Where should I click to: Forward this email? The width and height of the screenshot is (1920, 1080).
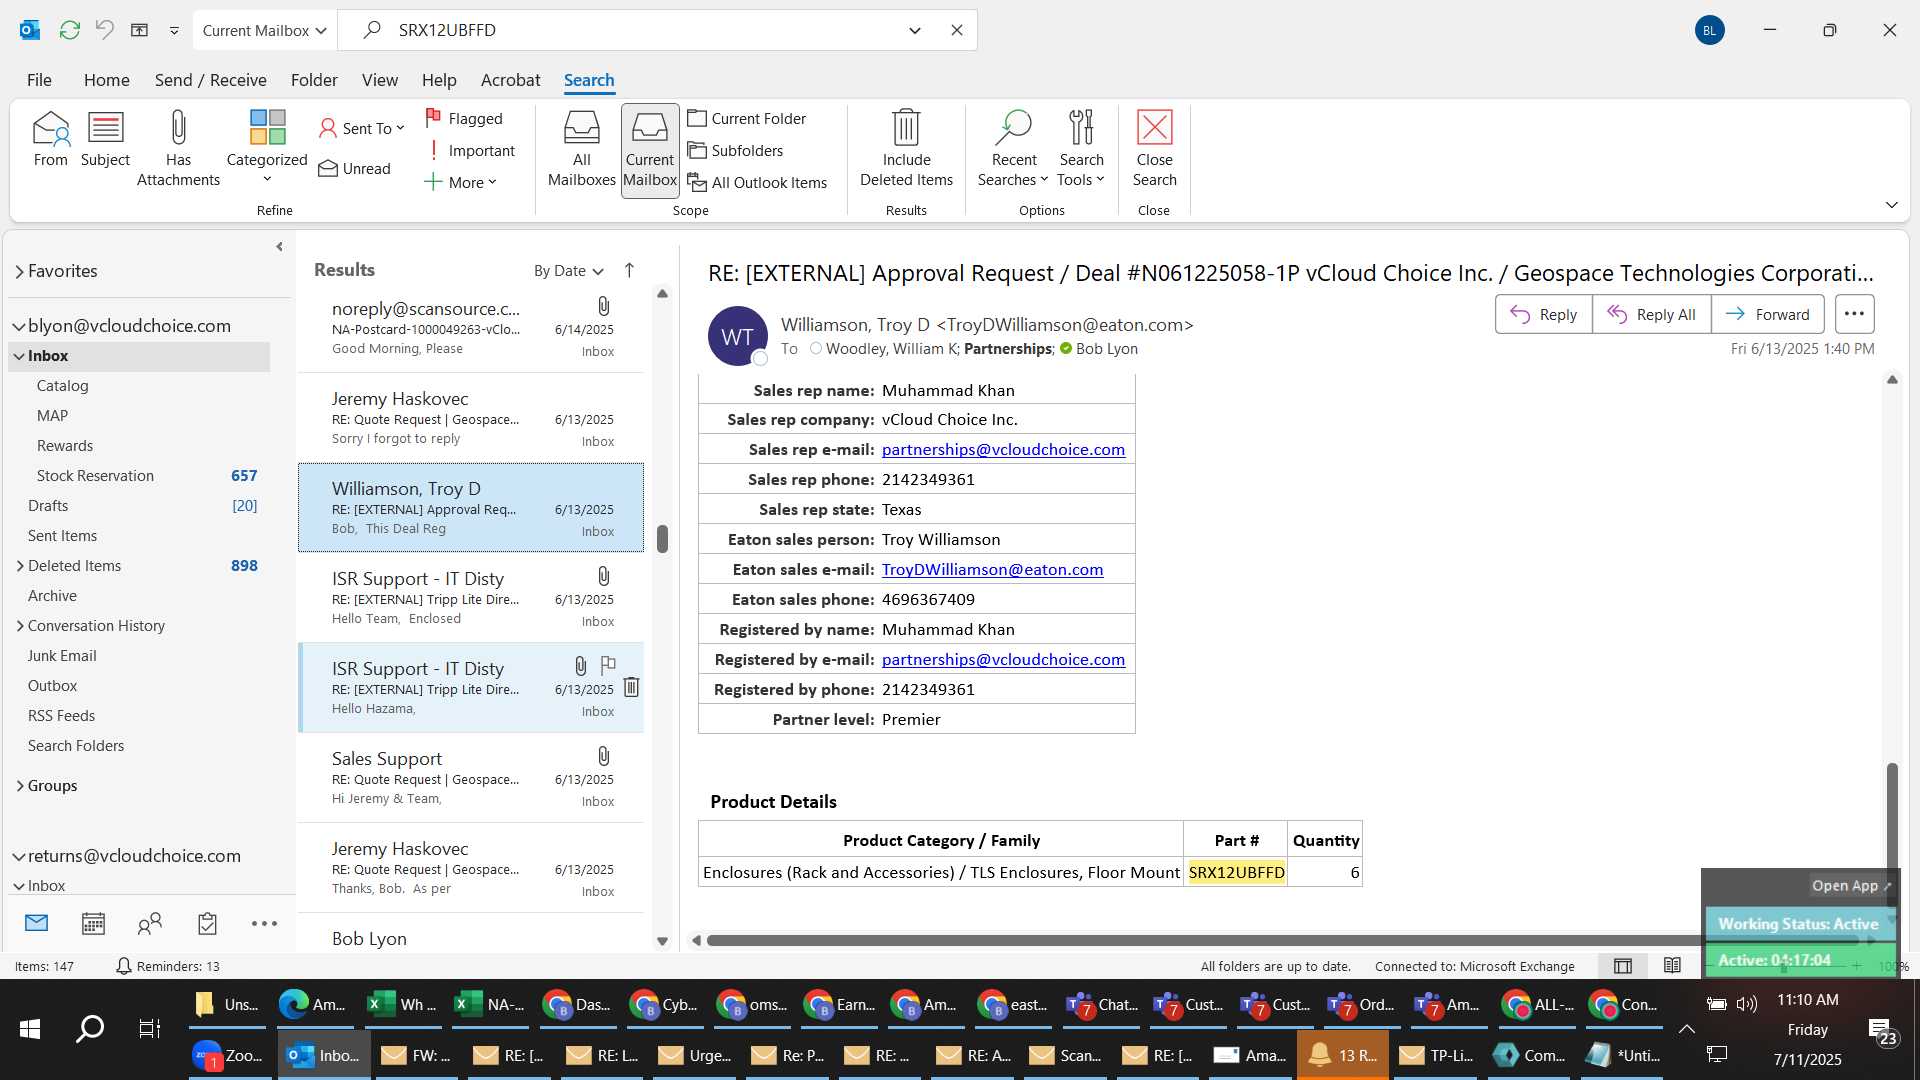[1767, 314]
